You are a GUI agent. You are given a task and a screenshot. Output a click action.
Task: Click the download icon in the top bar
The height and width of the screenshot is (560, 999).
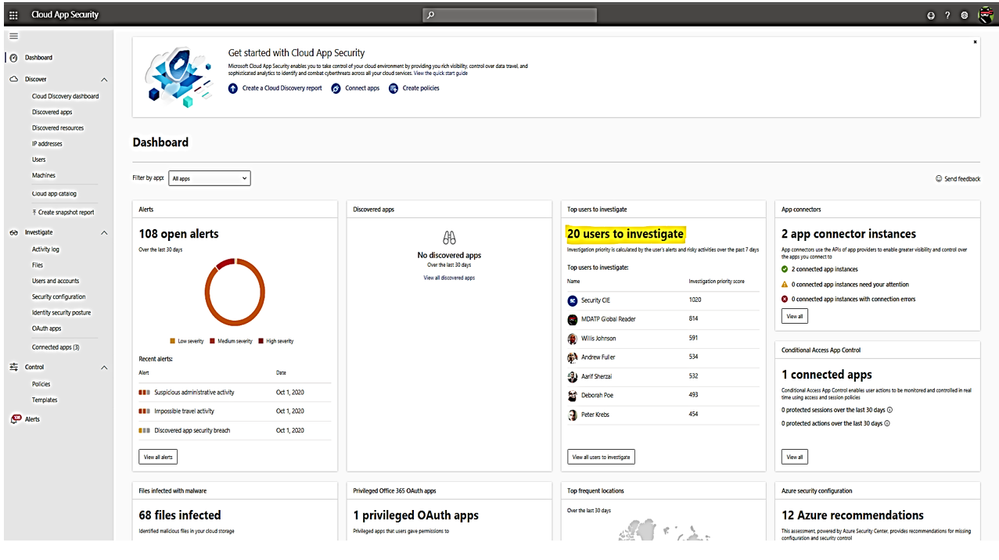[x=931, y=15]
